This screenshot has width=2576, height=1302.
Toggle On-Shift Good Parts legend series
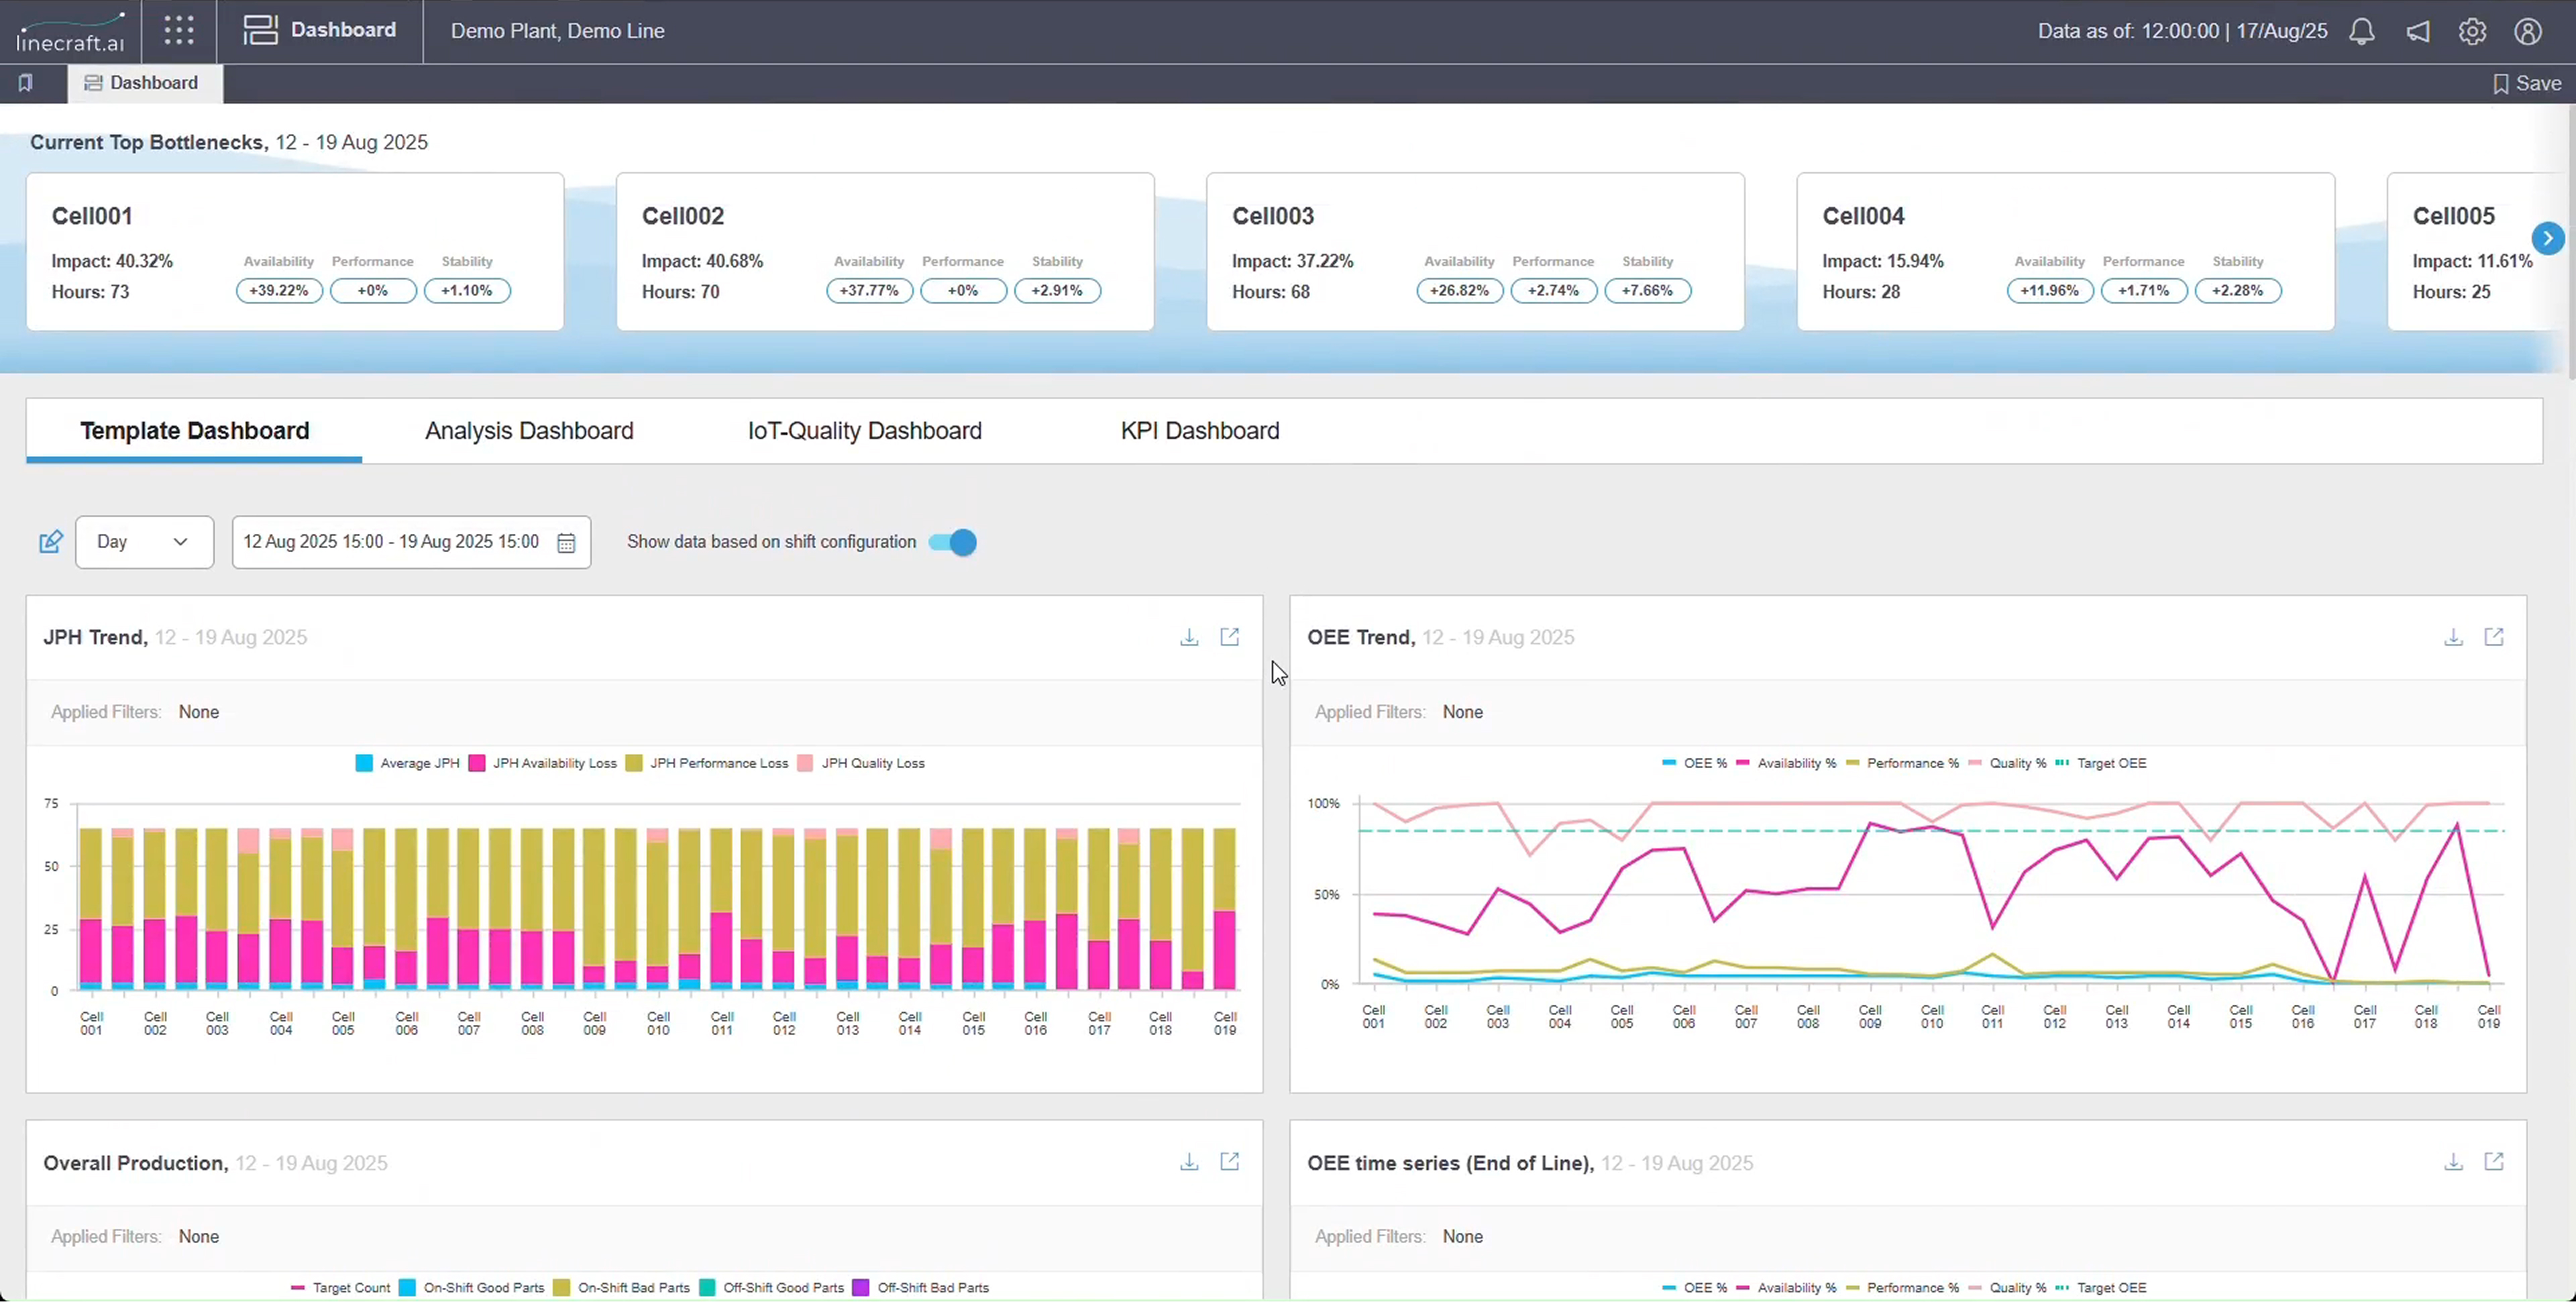471,1288
